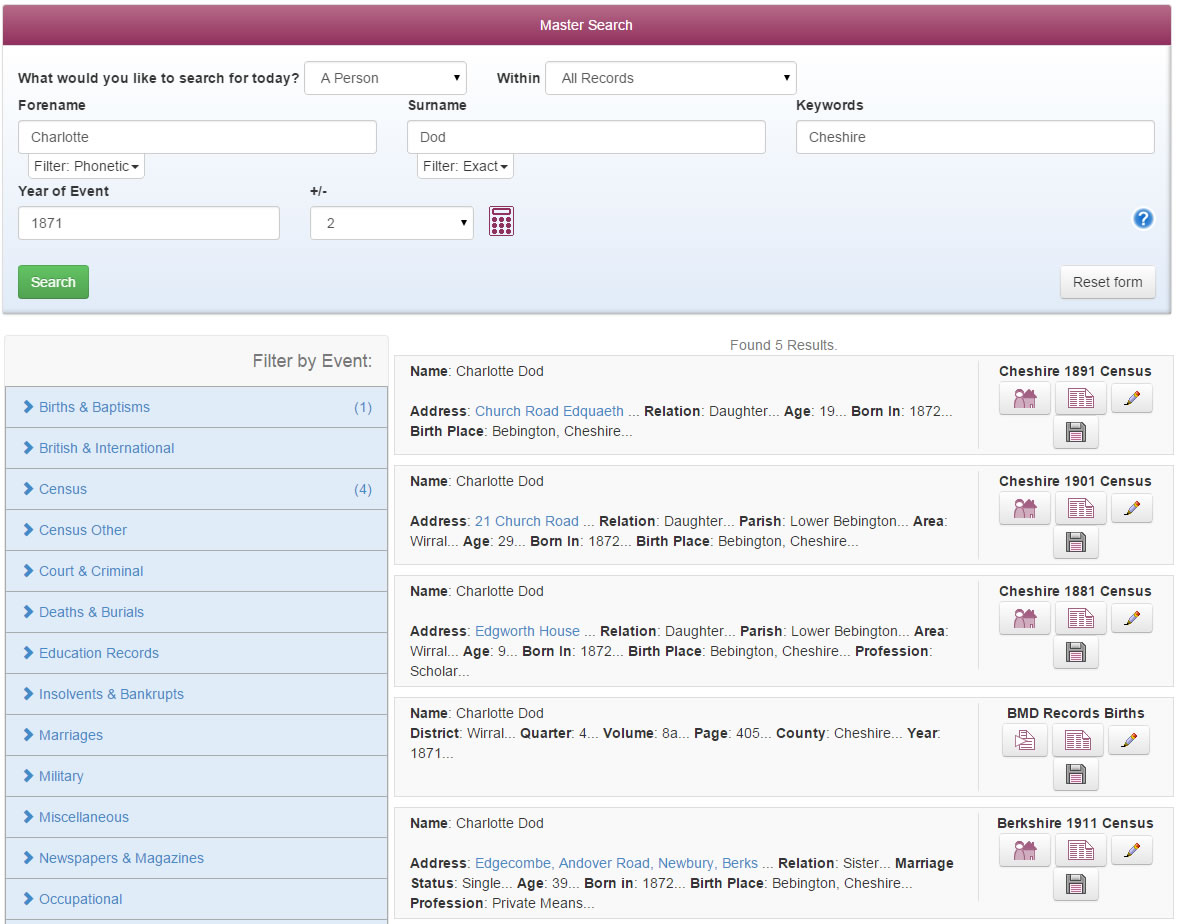Open the BMD Records Births document icon
This screenshot has height=924, width=1177.
1025,741
